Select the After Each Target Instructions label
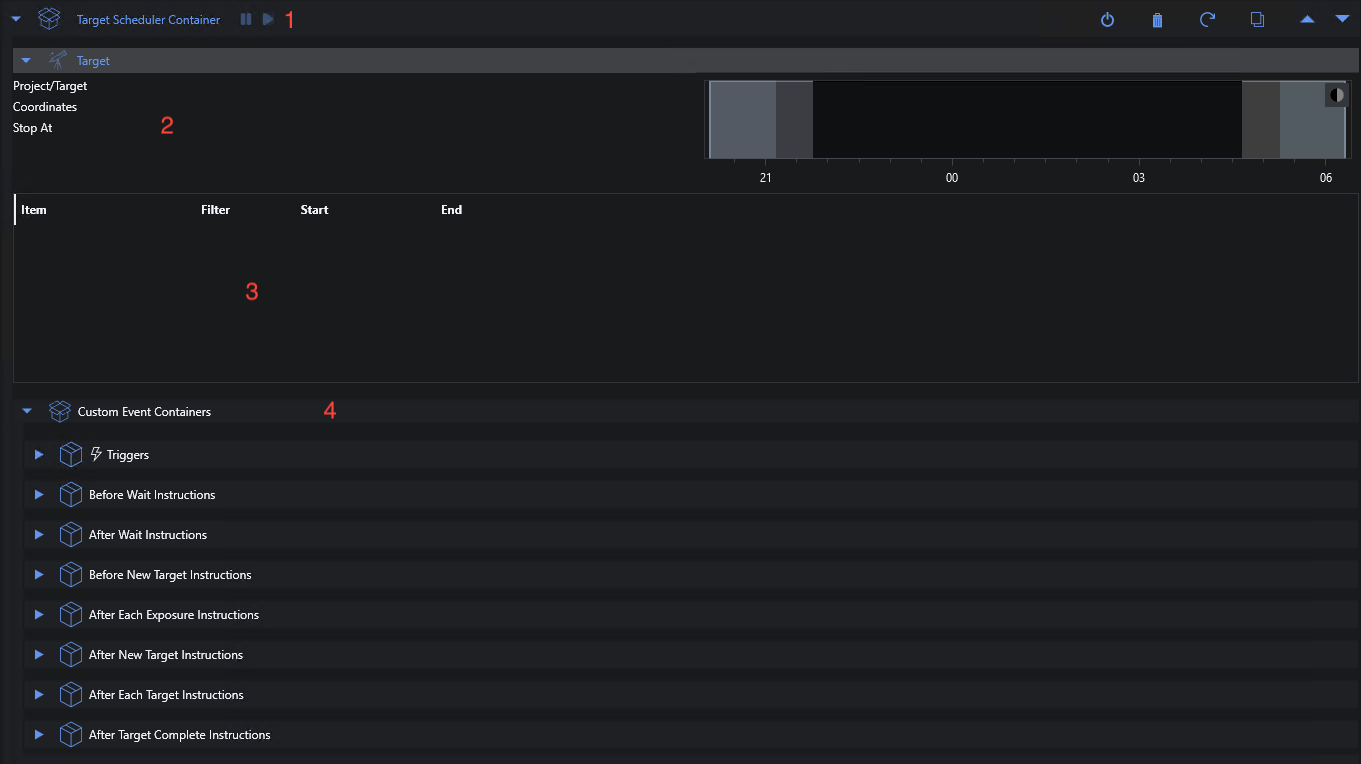Viewport: 1361px width, 764px height. point(166,695)
